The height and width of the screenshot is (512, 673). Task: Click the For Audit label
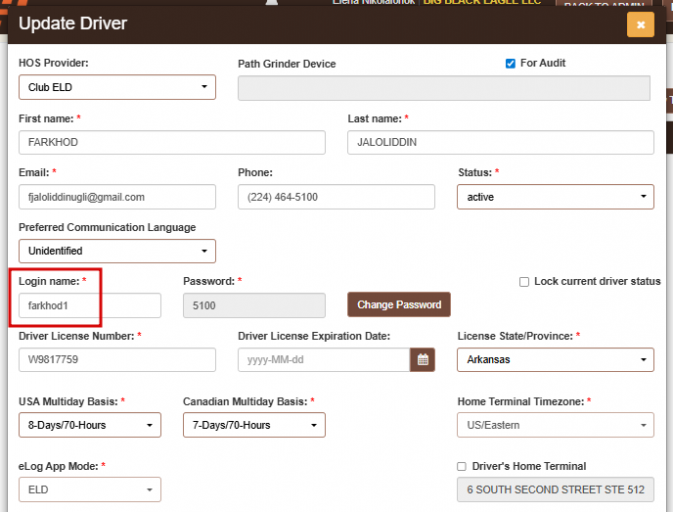click(x=543, y=63)
